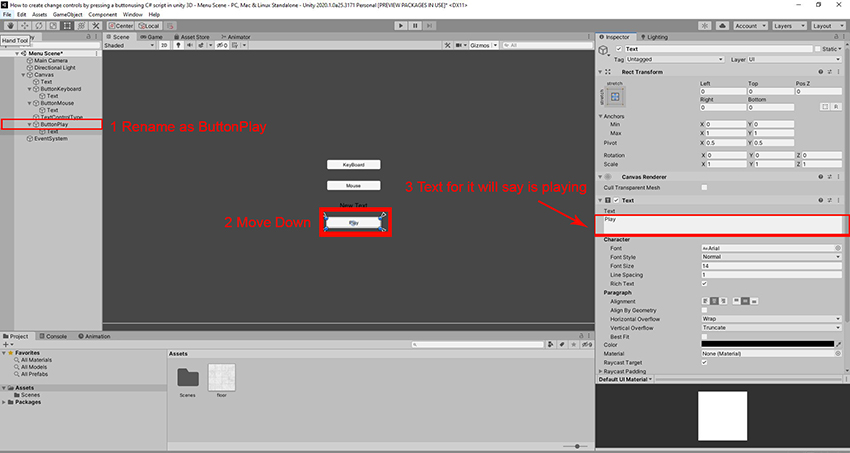Open the GameObject menu
The width and height of the screenshot is (850, 453).
click(x=67, y=15)
